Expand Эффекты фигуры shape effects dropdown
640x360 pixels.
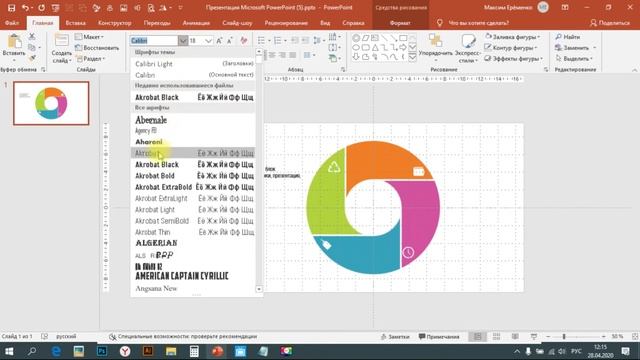click(514, 59)
